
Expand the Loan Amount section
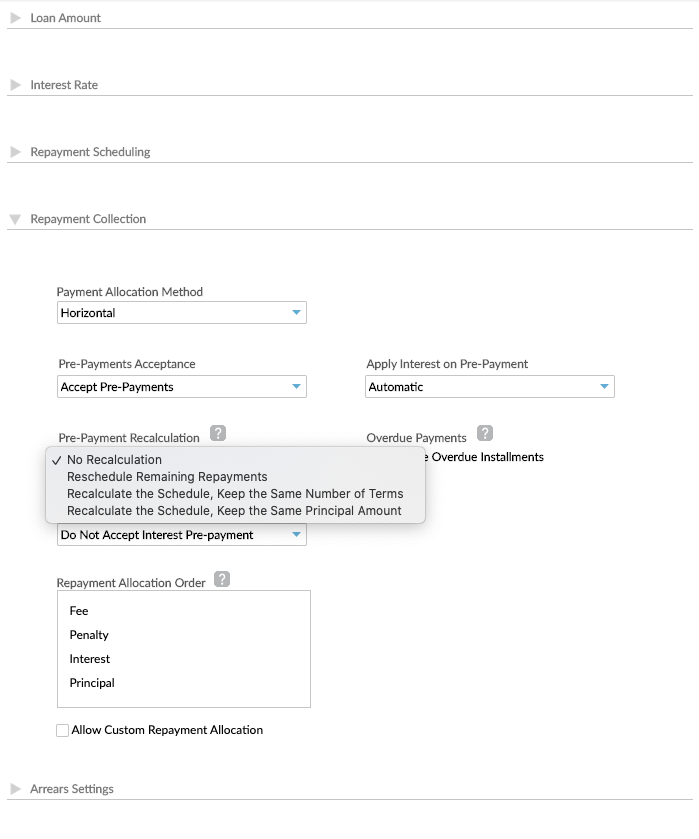click(x=15, y=17)
